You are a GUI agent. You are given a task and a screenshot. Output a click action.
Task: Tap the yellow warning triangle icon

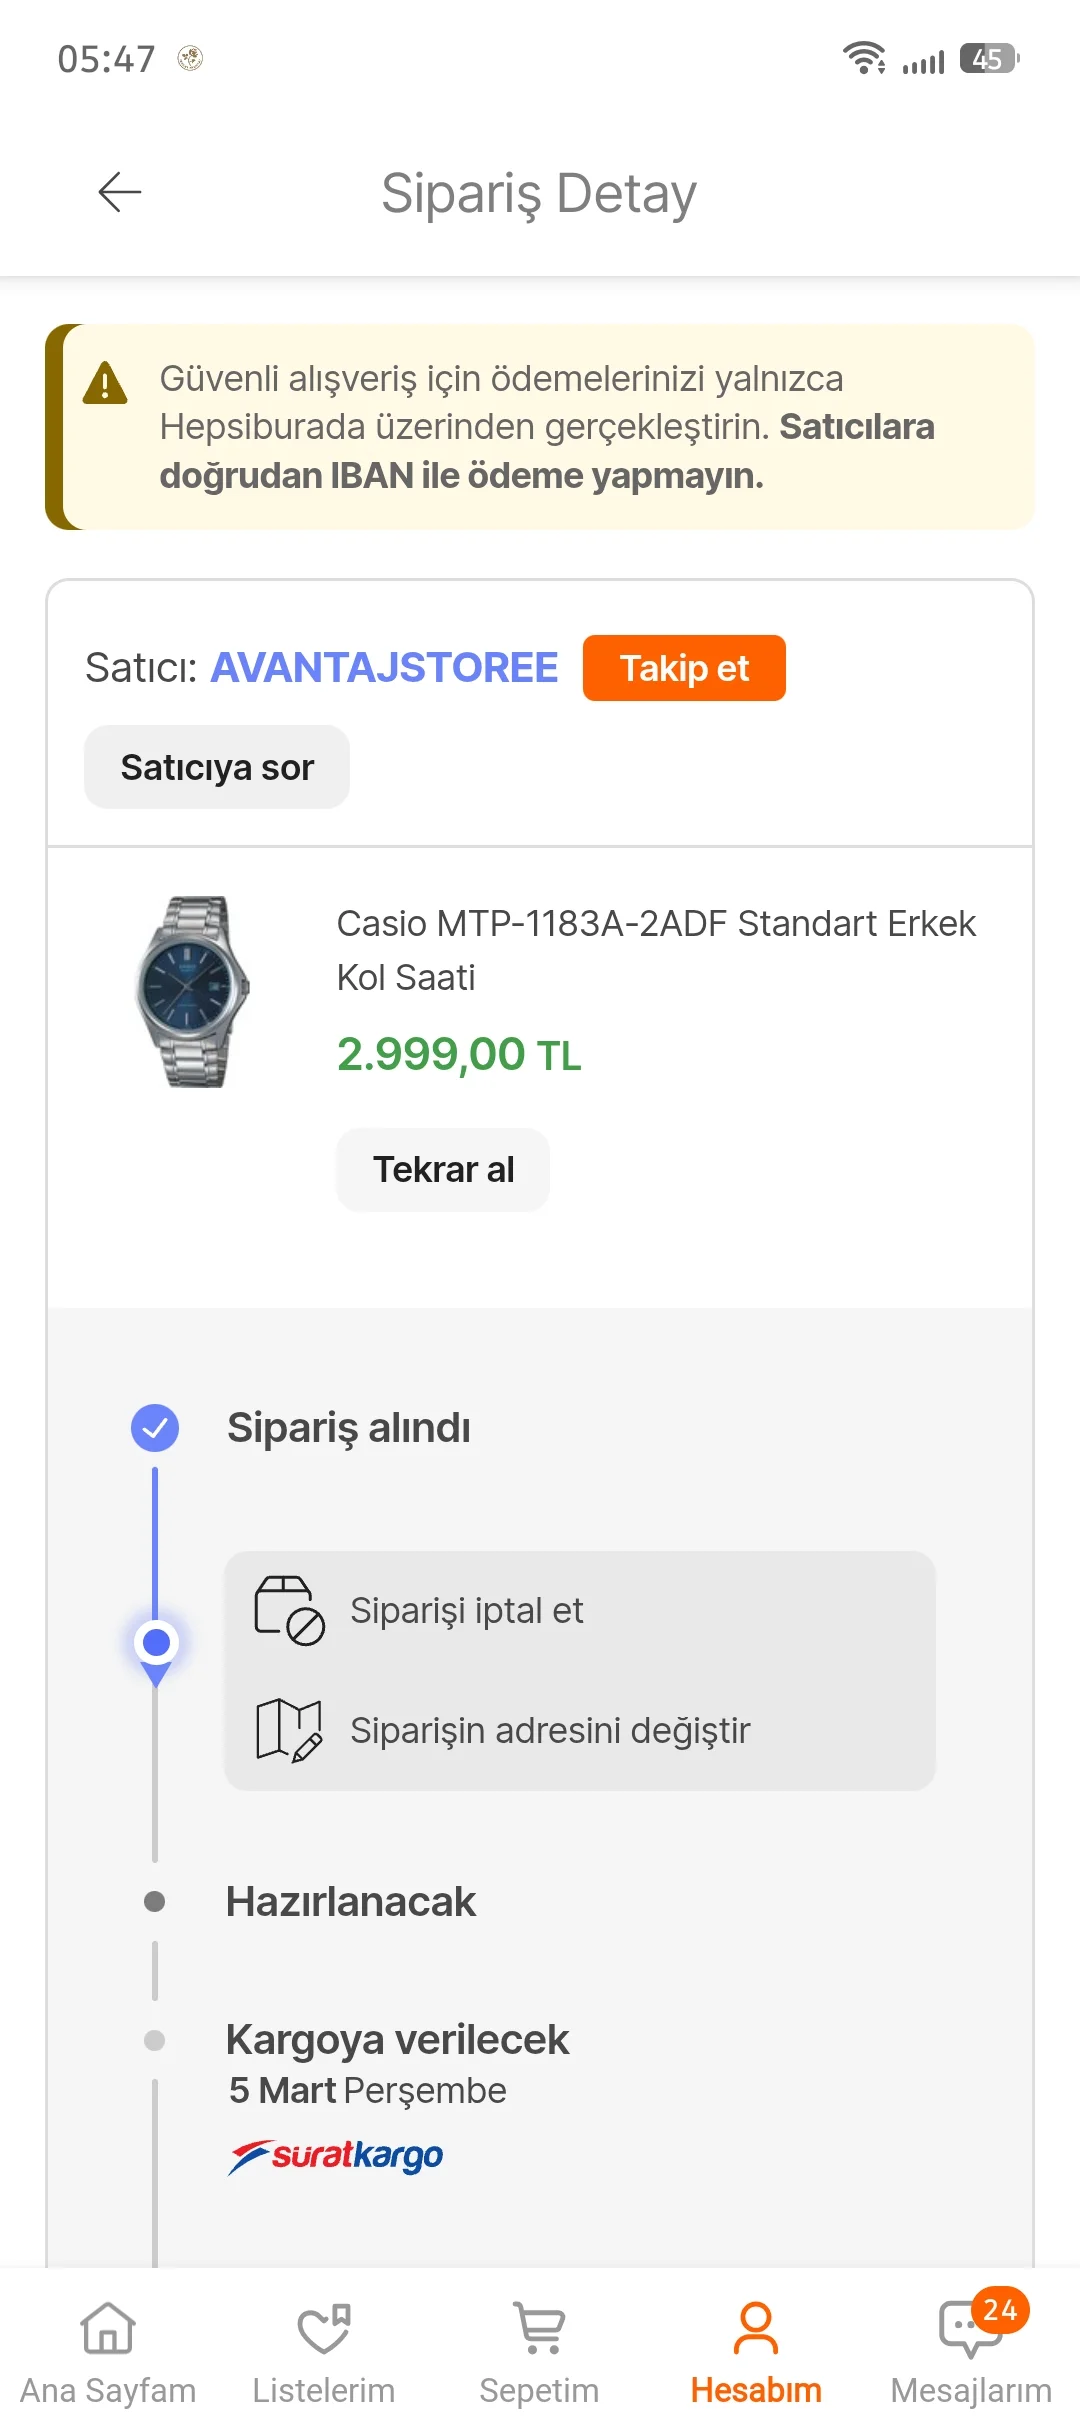click(x=105, y=383)
